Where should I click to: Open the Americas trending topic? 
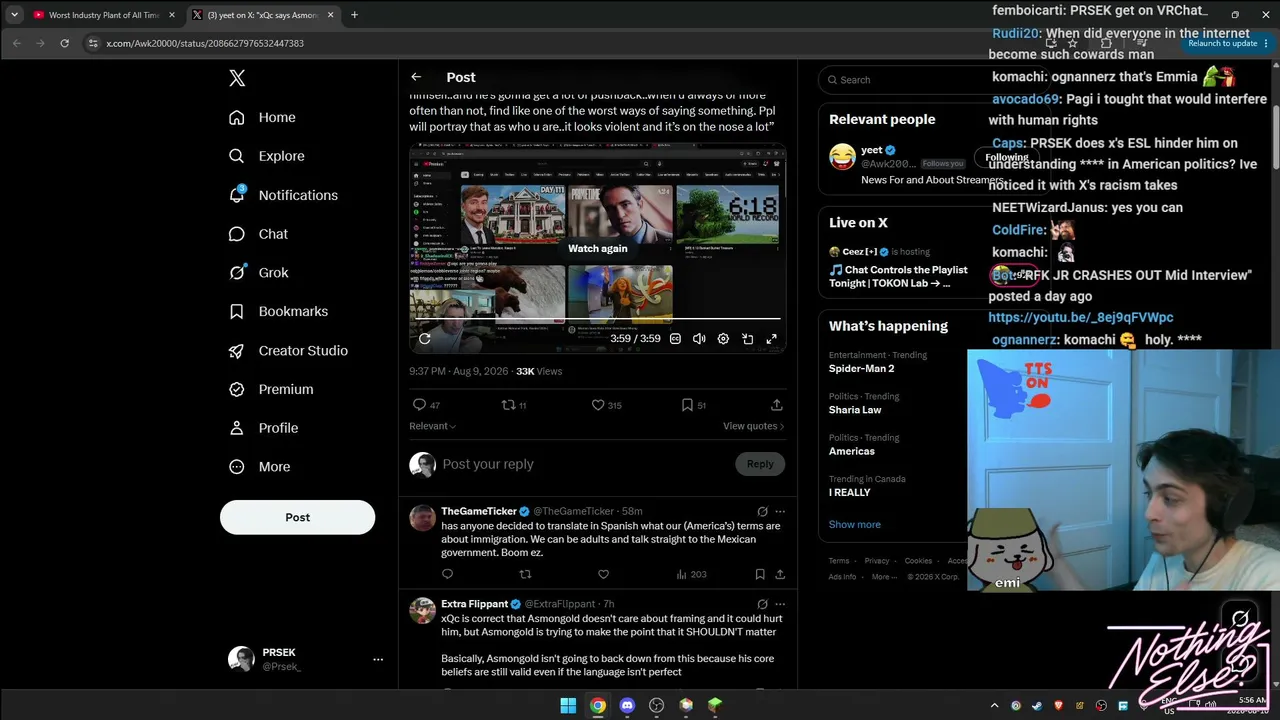click(x=852, y=451)
